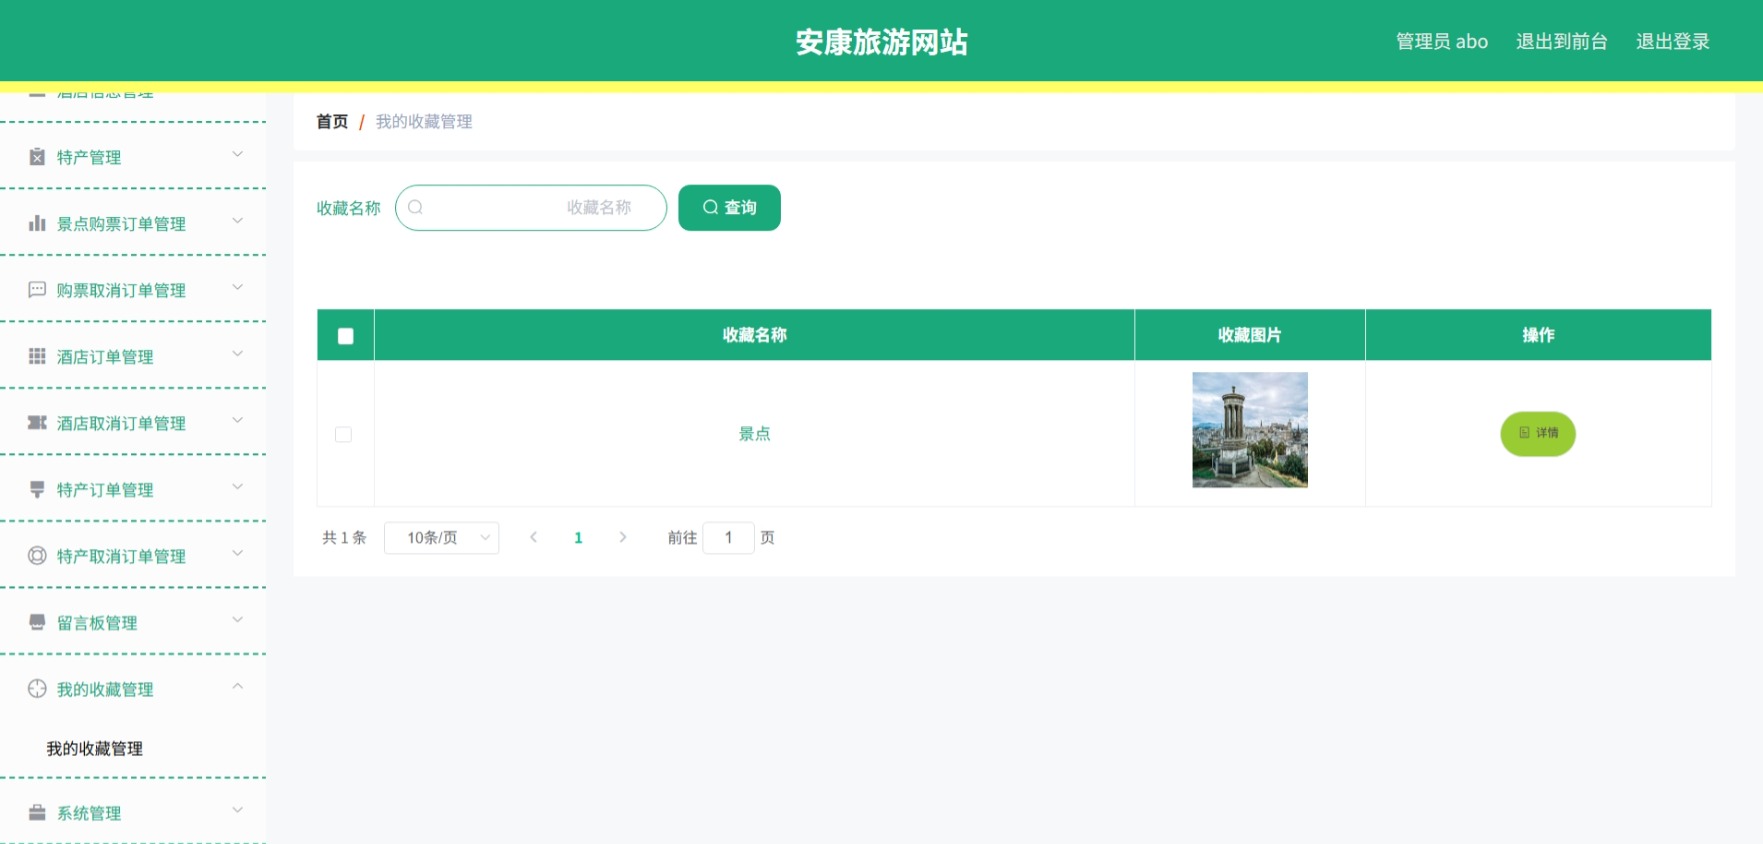Click the 查询 search button
The image size is (1763, 844).
[x=729, y=208]
